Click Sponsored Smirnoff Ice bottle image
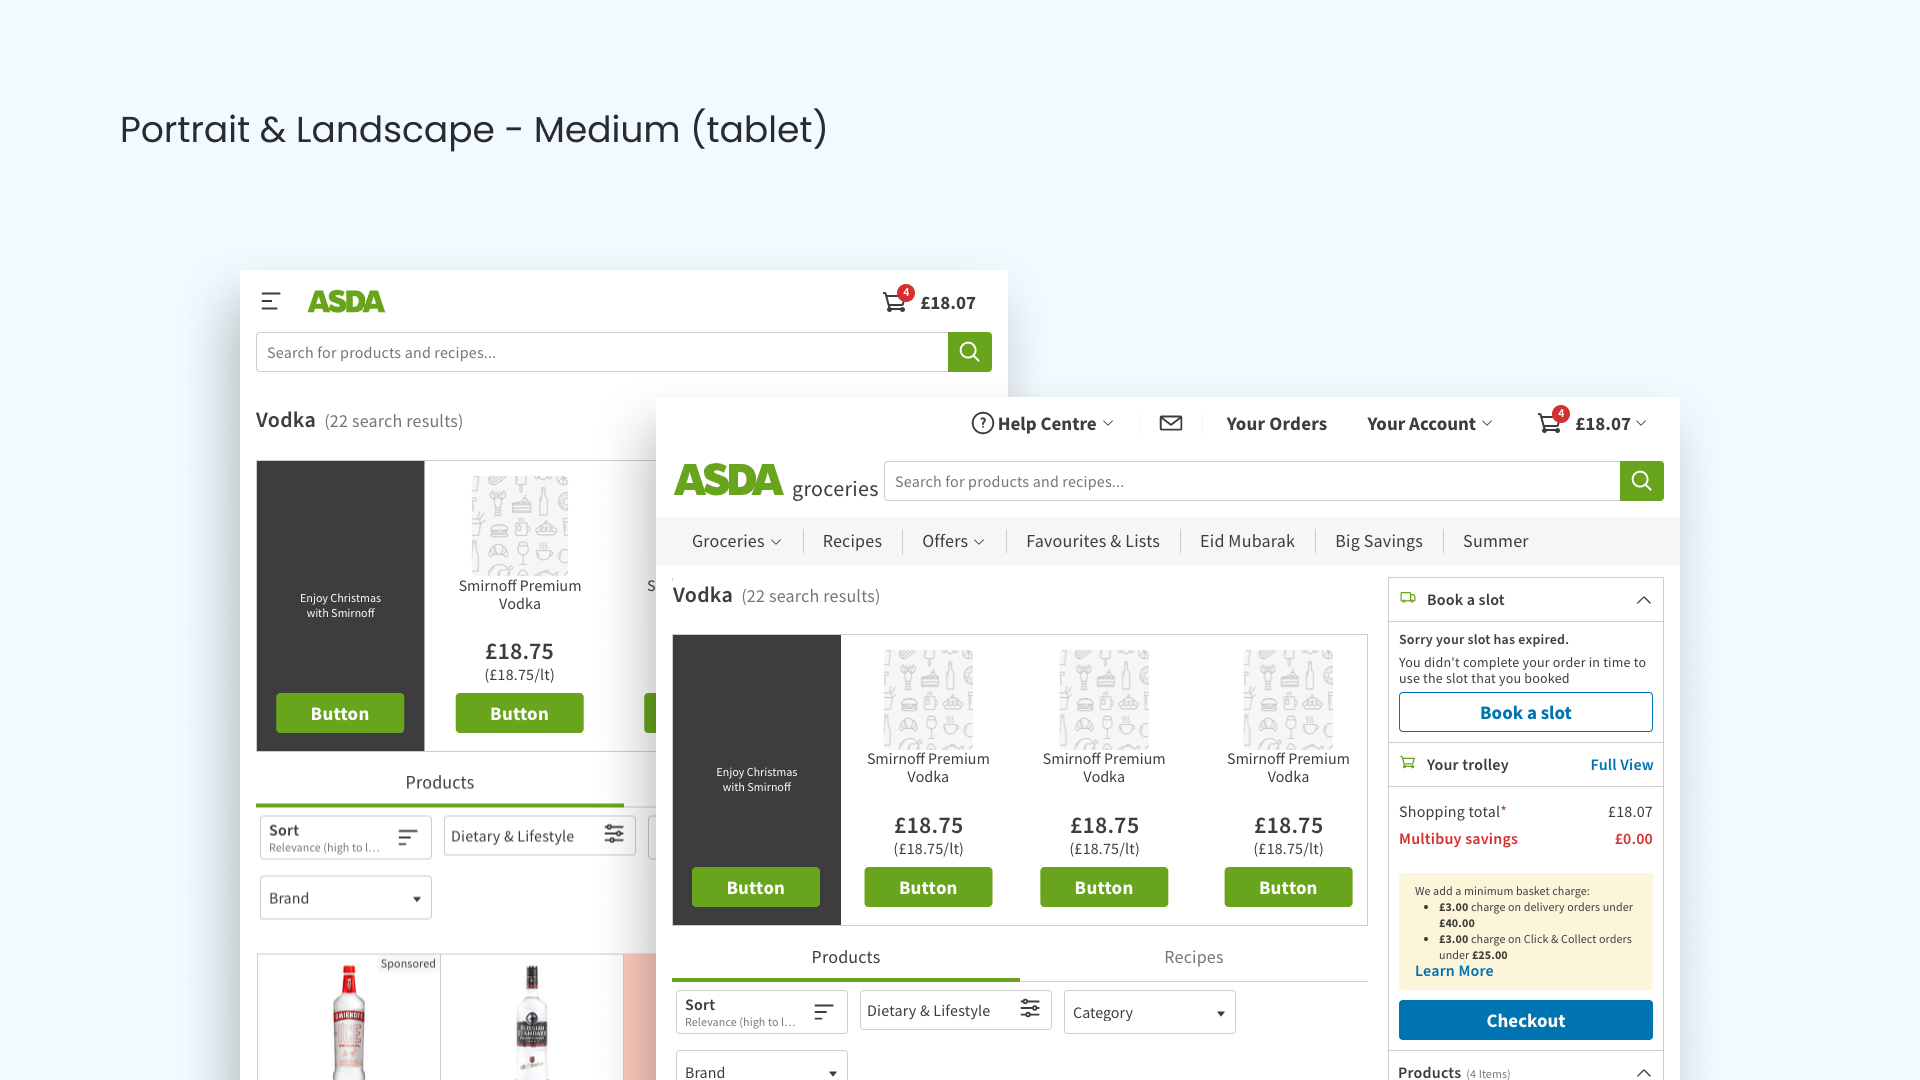The image size is (1920, 1080). click(349, 1022)
